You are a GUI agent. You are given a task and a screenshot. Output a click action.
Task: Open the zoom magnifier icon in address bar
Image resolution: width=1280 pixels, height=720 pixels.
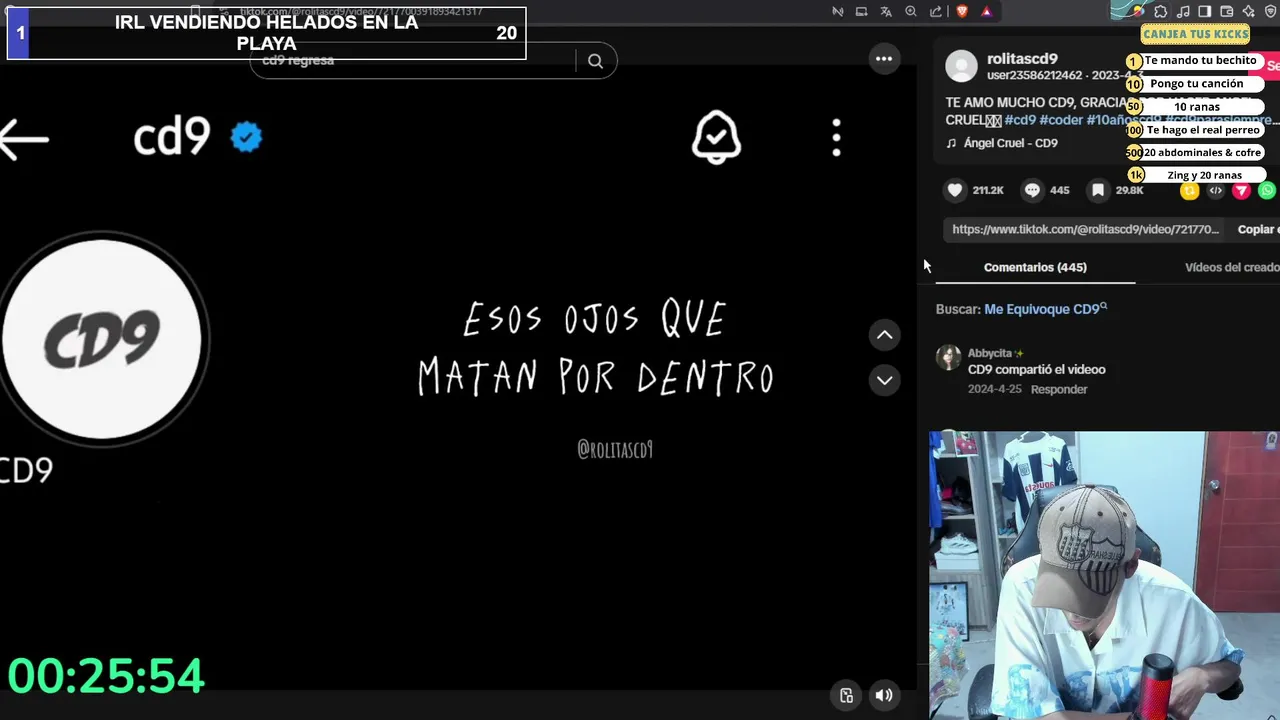tap(911, 11)
